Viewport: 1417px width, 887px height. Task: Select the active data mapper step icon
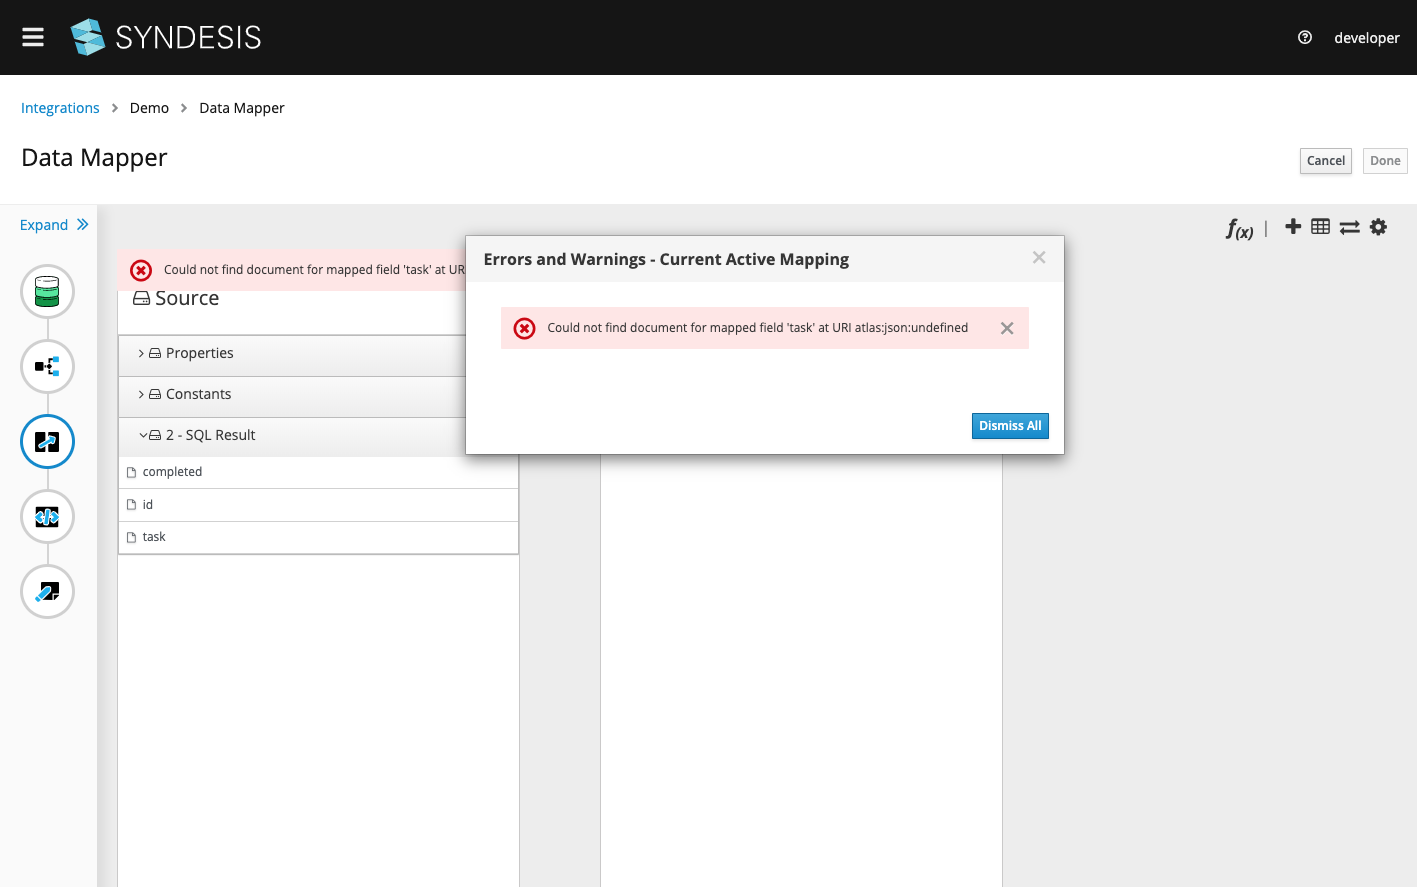click(x=47, y=441)
